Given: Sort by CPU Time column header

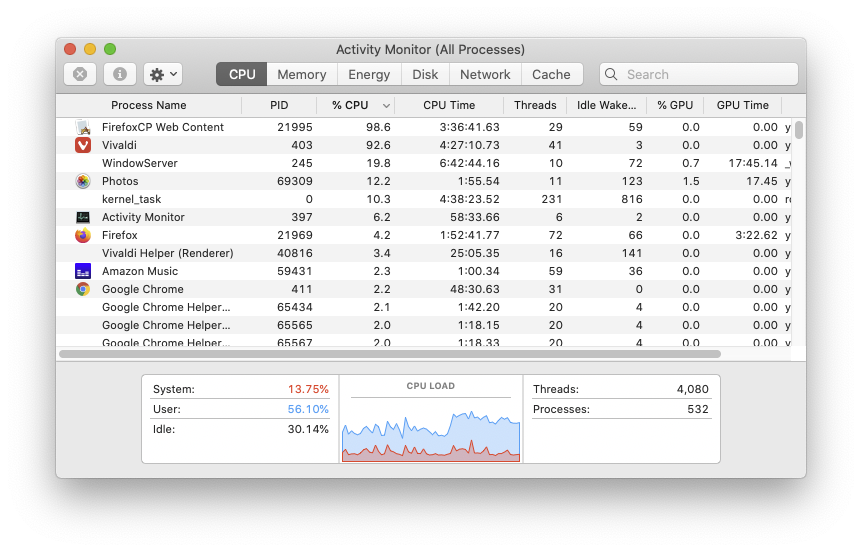Looking at the screenshot, I should (449, 105).
